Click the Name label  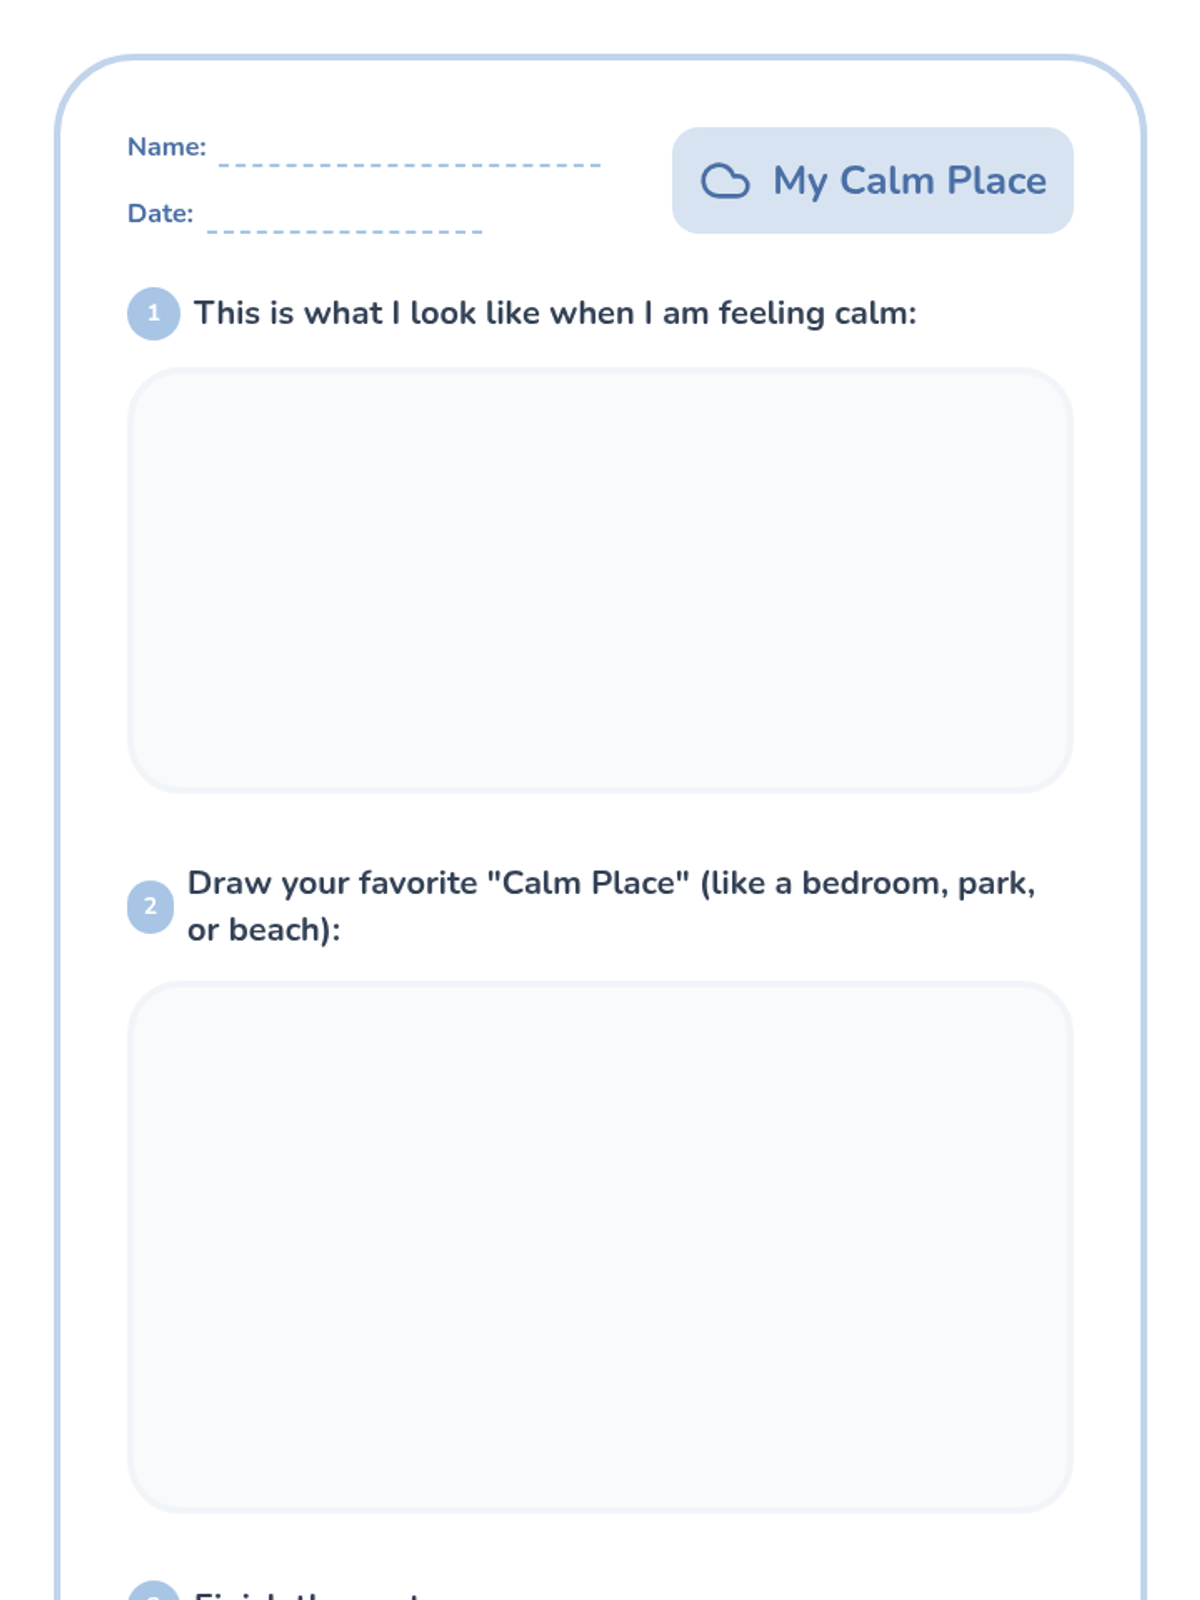coord(166,147)
